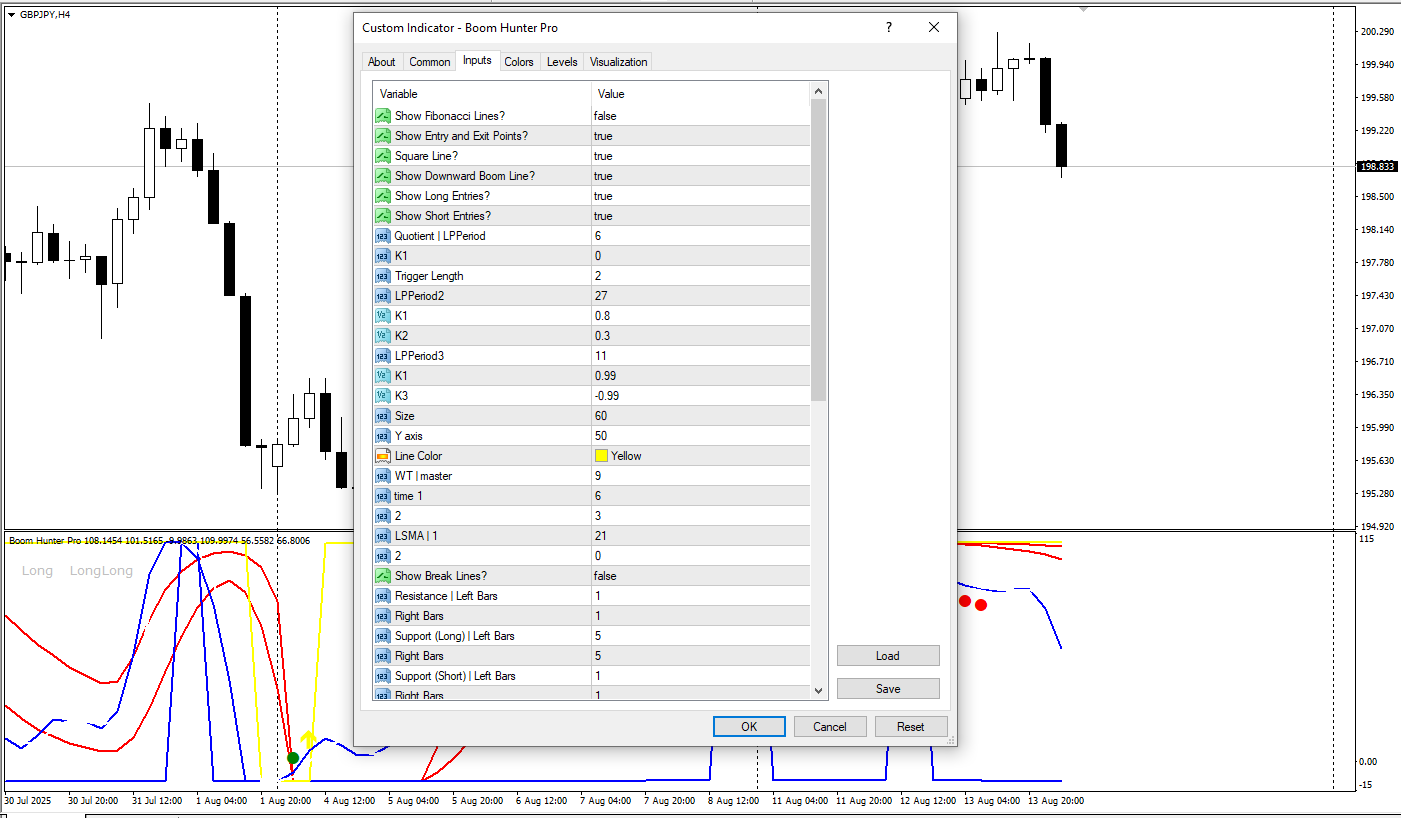Viewport: 1401px width, 818px height.
Task: Click the Resistance | Left Bars icon
Action: tap(382, 596)
